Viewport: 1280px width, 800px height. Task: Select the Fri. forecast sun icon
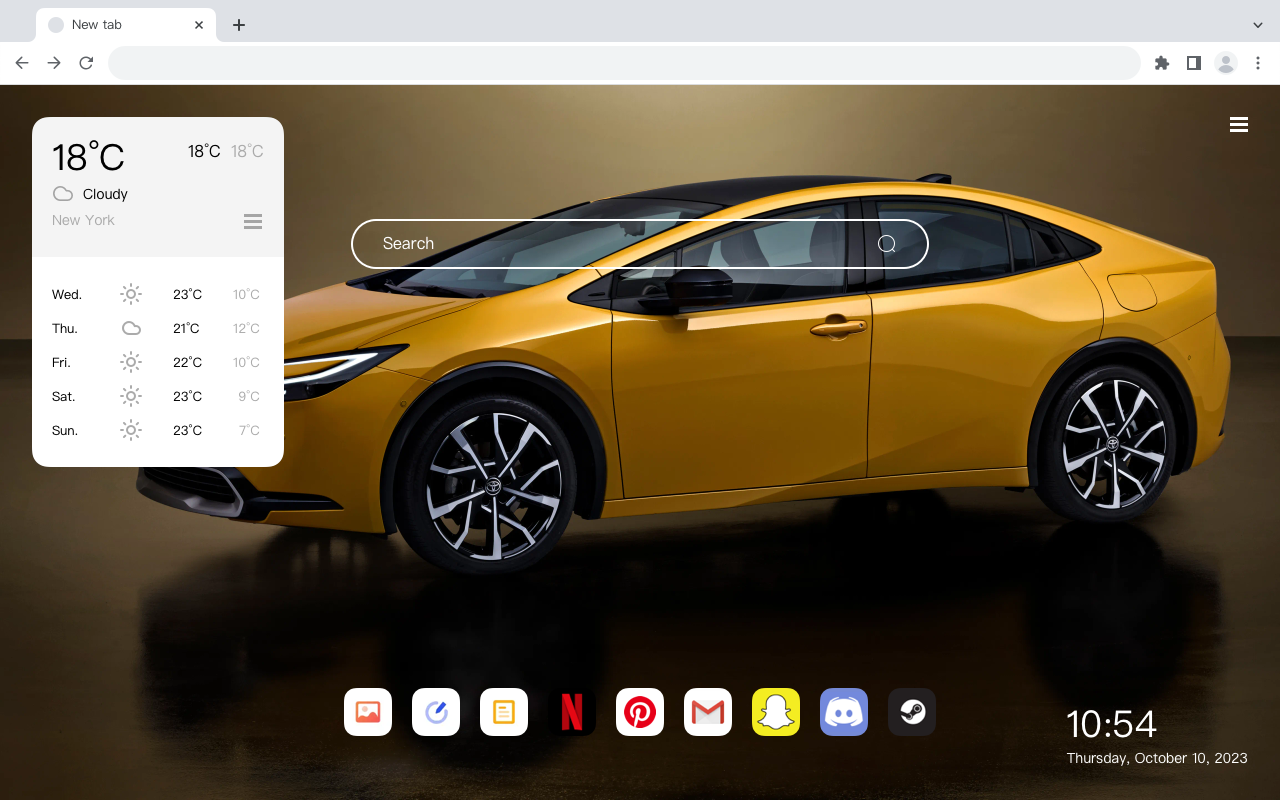click(x=131, y=362)
